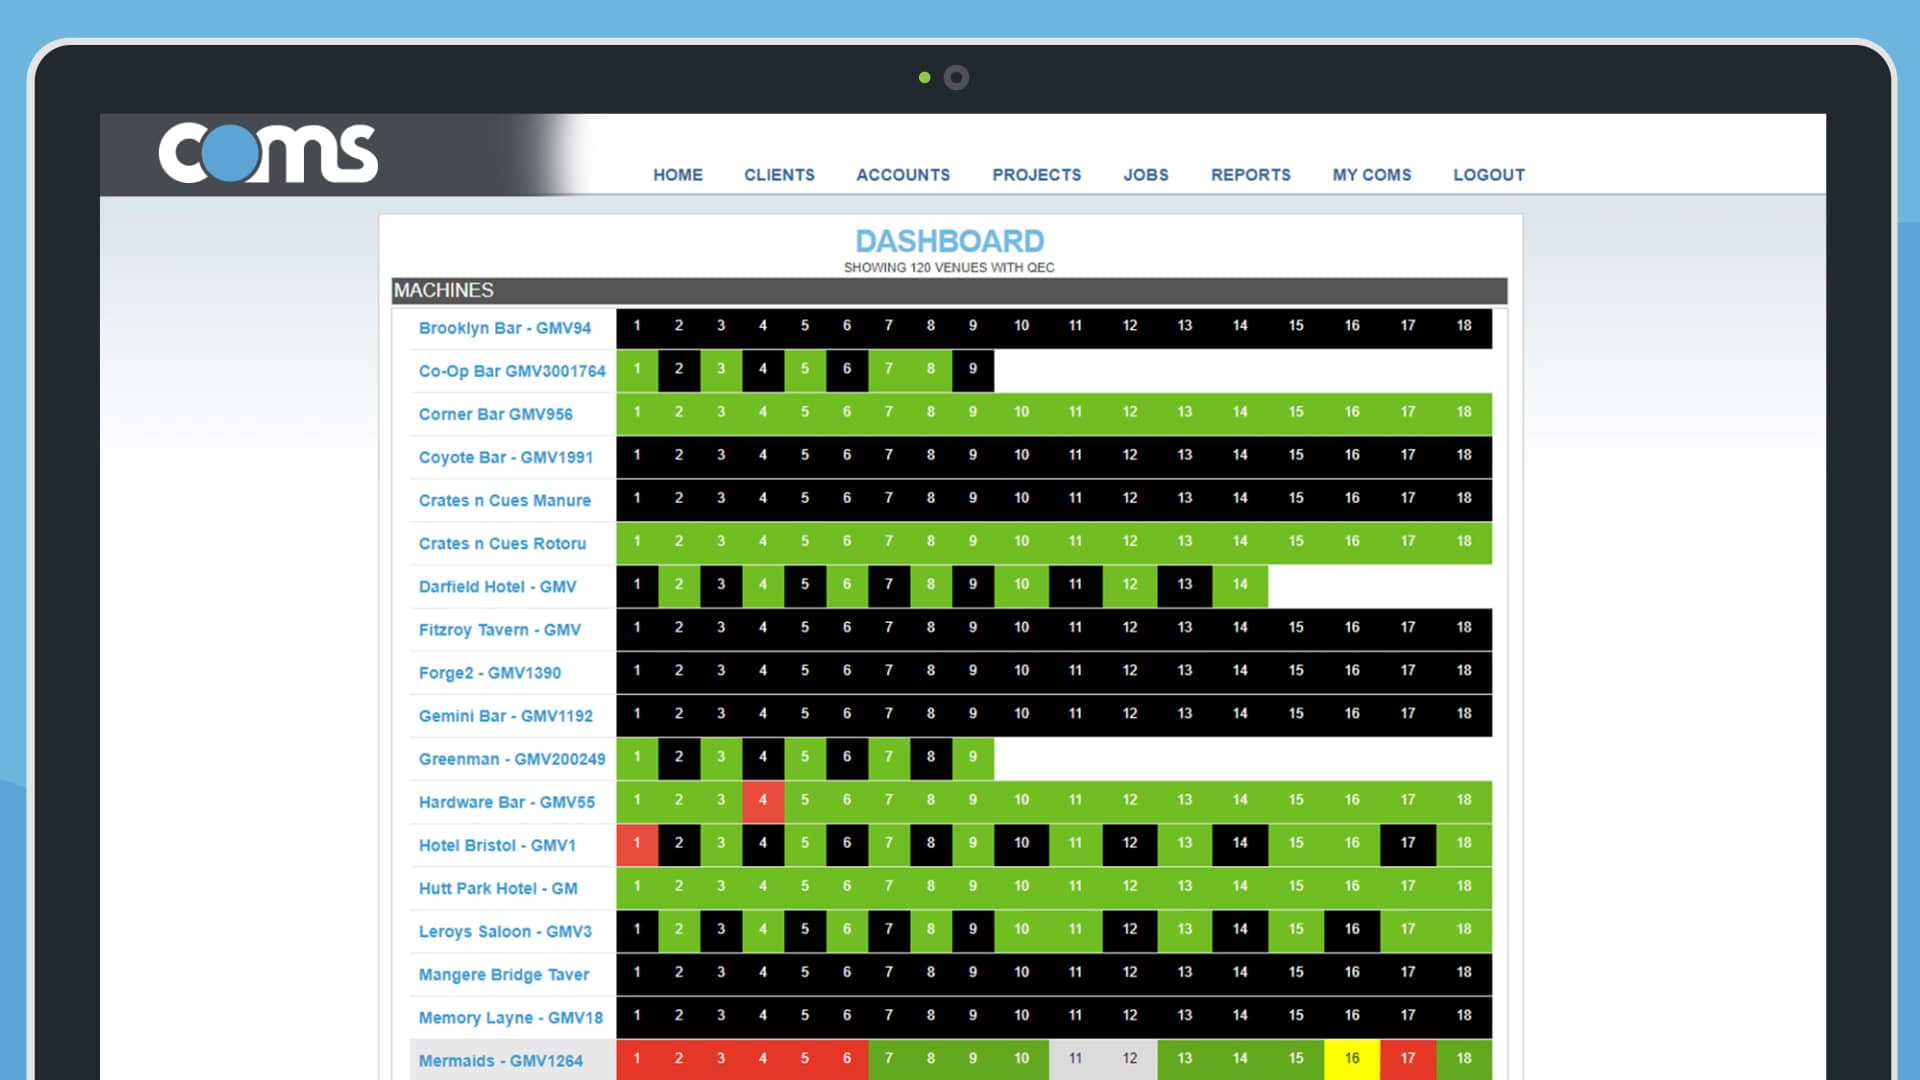Open the REPORTS menu
1920x1080 pixels.
(x=1250, y=175)
